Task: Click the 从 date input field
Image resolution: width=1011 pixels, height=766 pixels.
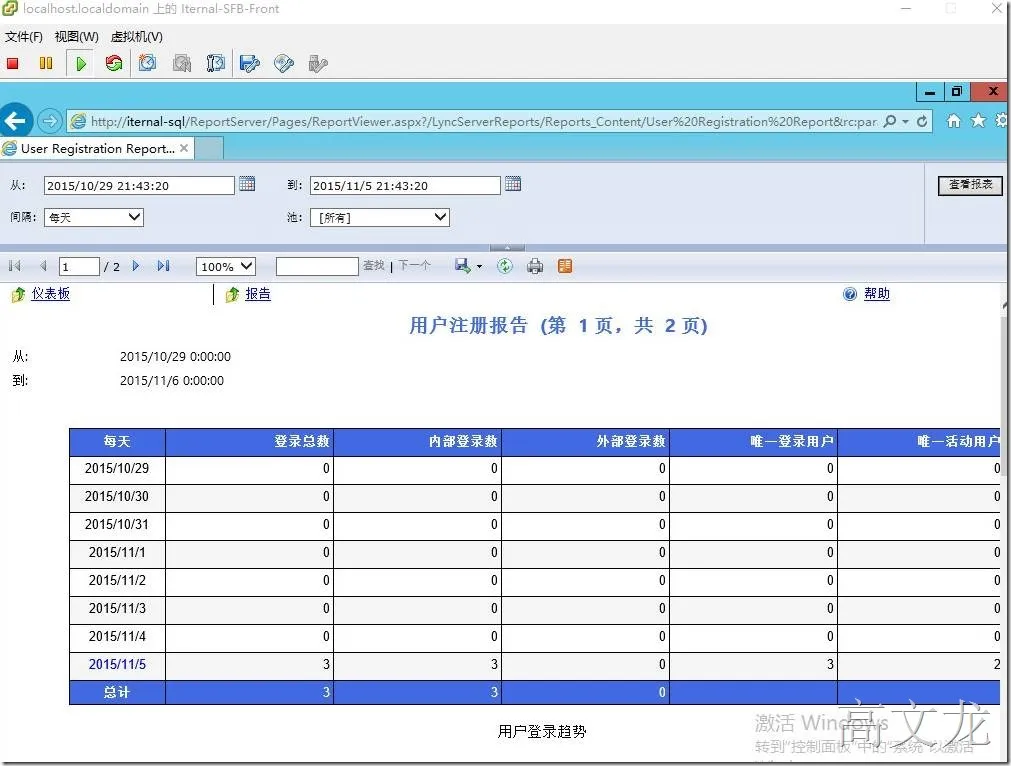Action: tap(139, 186)
